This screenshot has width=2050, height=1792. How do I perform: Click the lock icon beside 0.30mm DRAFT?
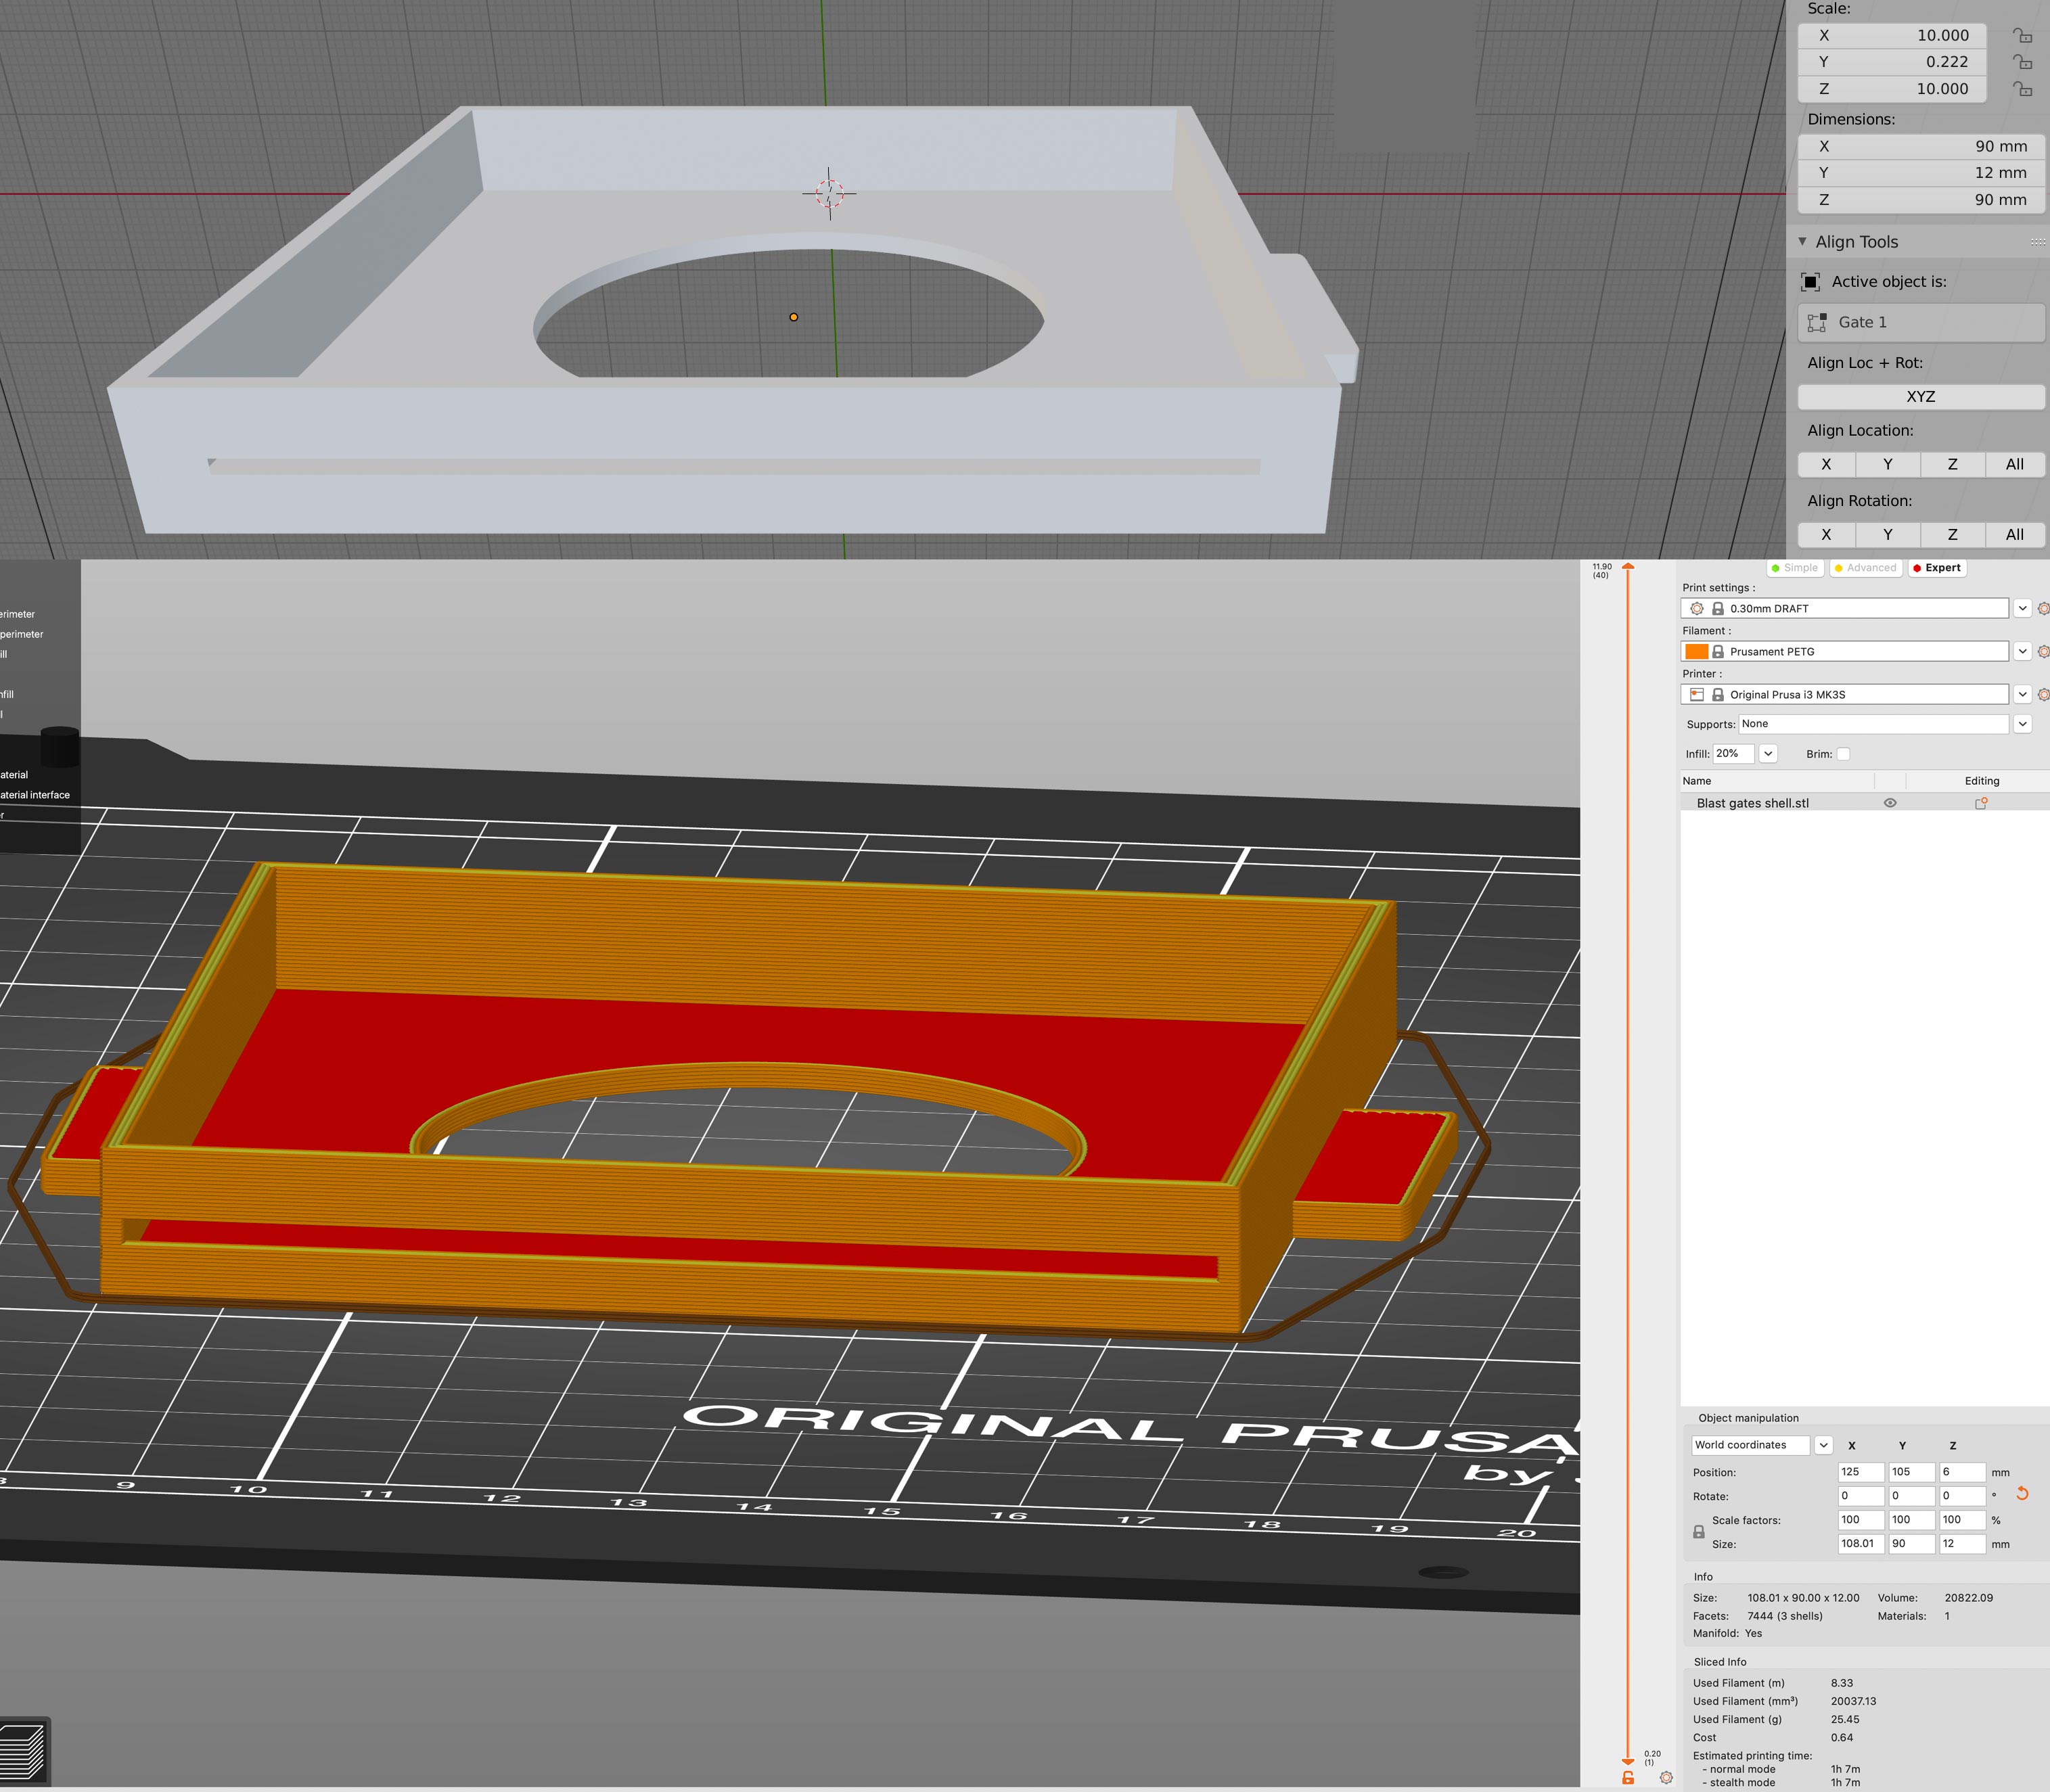(1718, 608)
